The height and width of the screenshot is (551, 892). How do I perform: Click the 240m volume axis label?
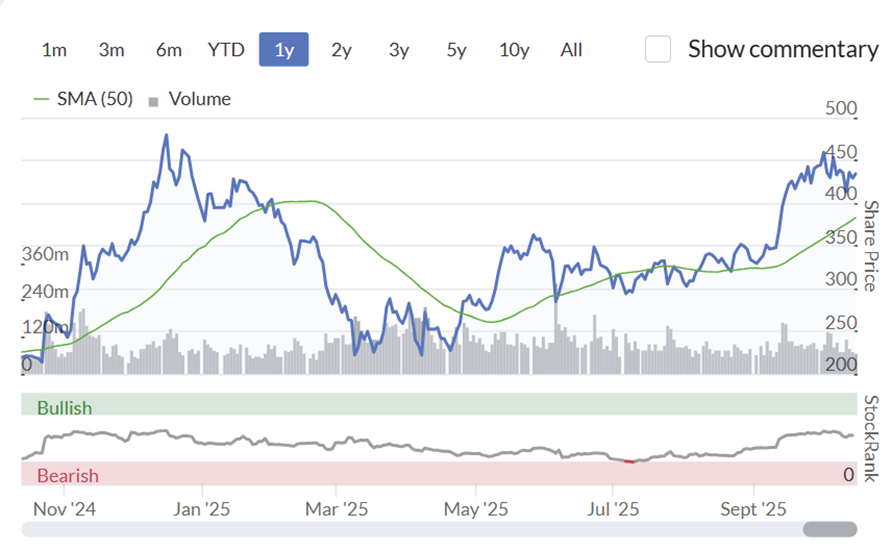pyautogui.click(x=46, y=292)
